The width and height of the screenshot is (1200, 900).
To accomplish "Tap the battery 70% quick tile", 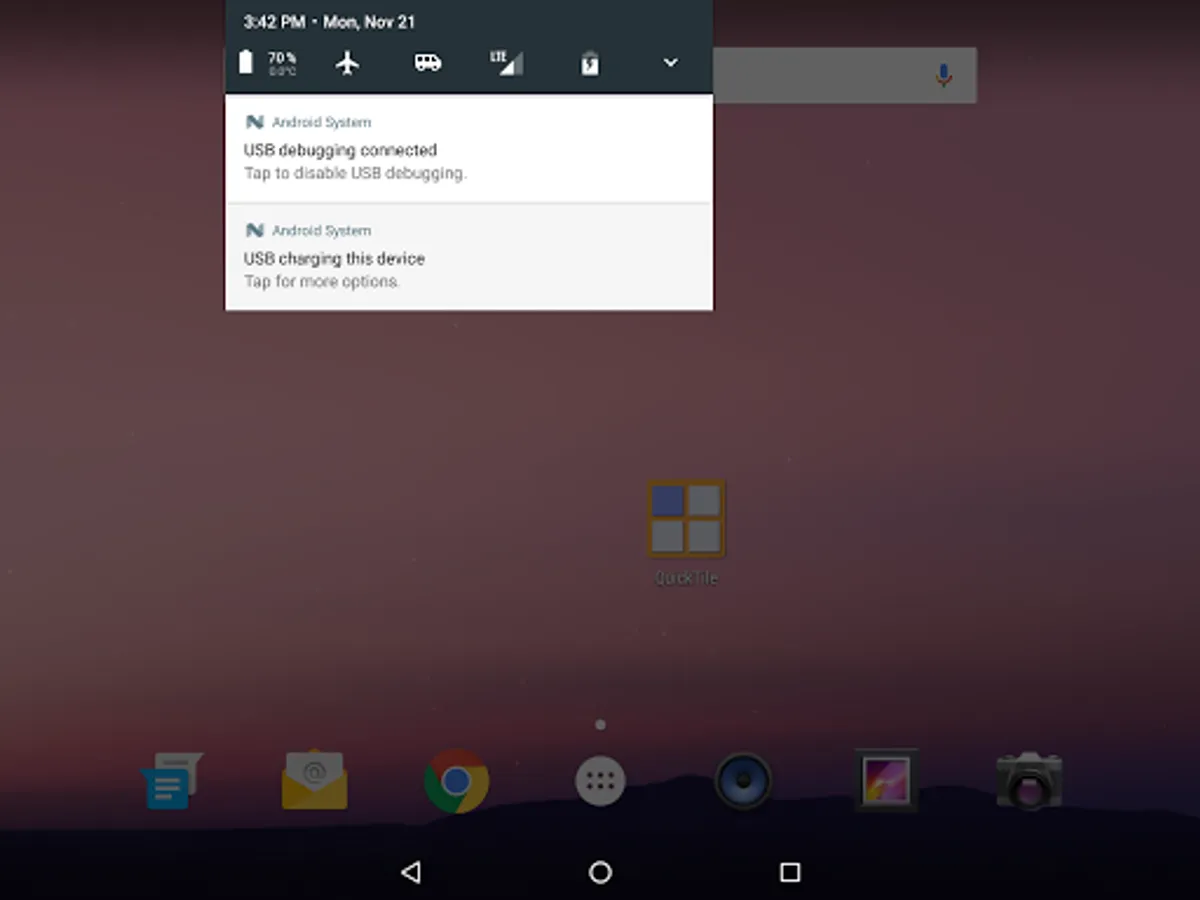I will point(266,63).
